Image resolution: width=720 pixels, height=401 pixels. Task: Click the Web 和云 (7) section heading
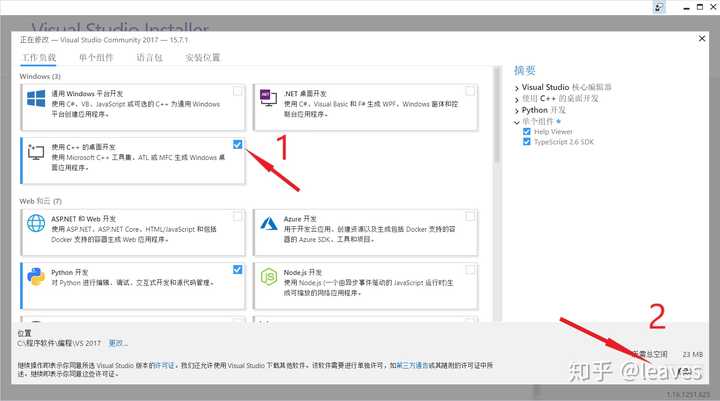click(40, 201)
